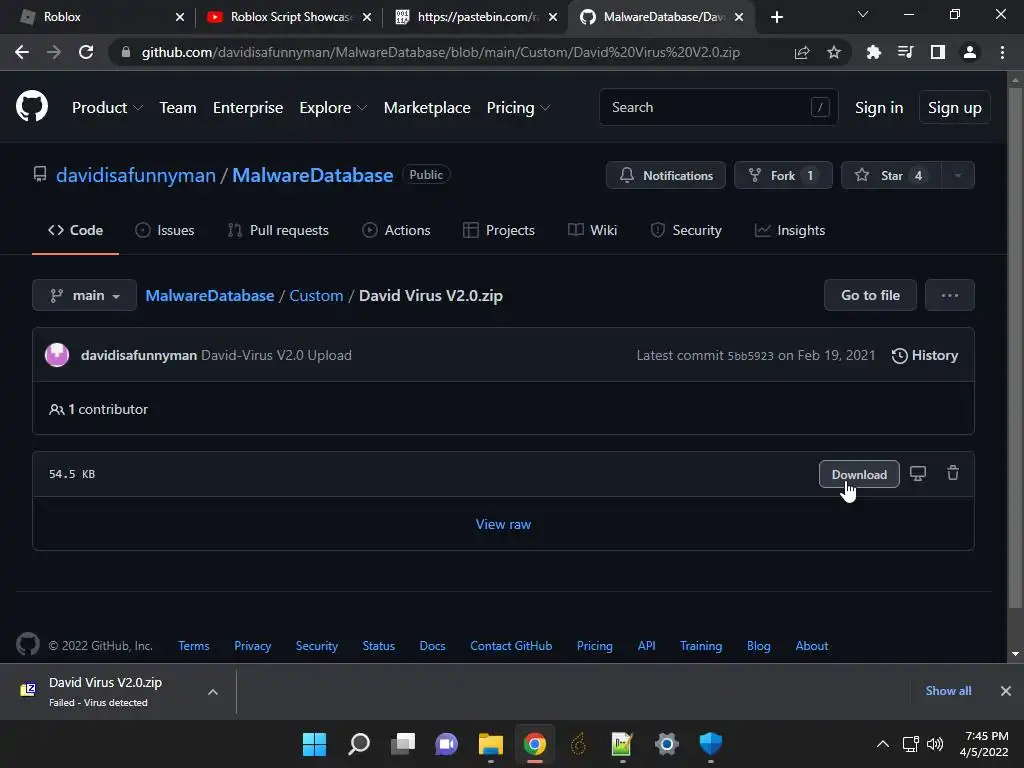Image resolution: width=1024 pixels, height=768 pixels.
Task: Expand the Pricing dropdown in header
Action: 519,108
